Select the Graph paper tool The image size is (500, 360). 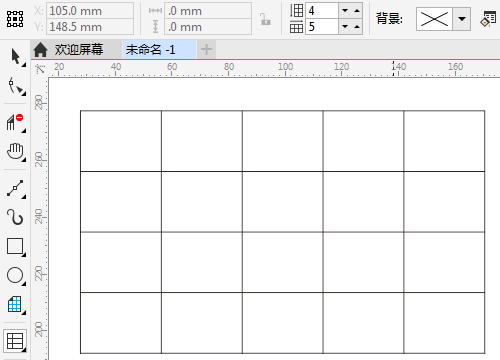[14, 304]
